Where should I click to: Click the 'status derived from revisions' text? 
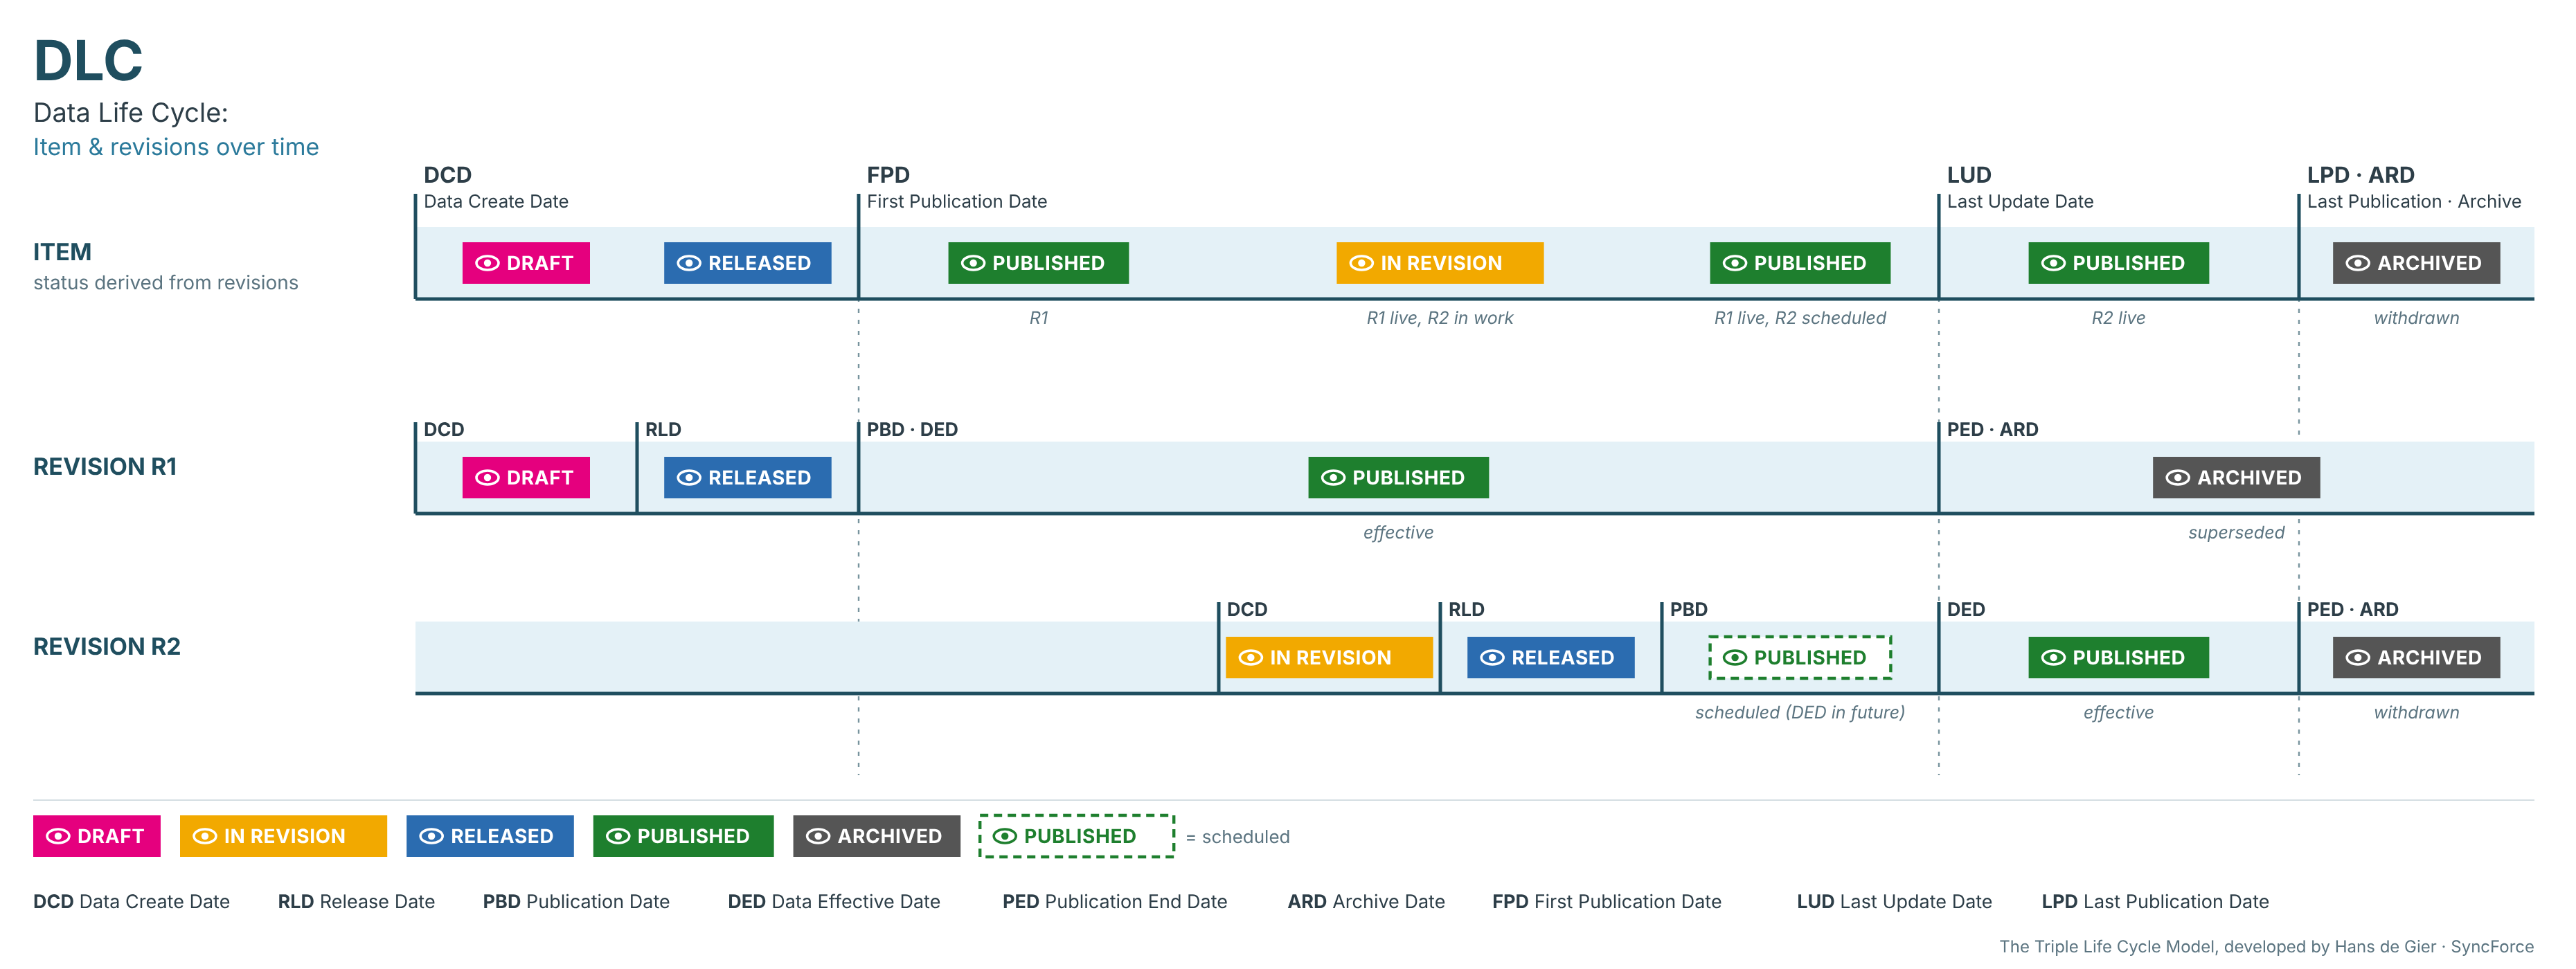[166, 283]
